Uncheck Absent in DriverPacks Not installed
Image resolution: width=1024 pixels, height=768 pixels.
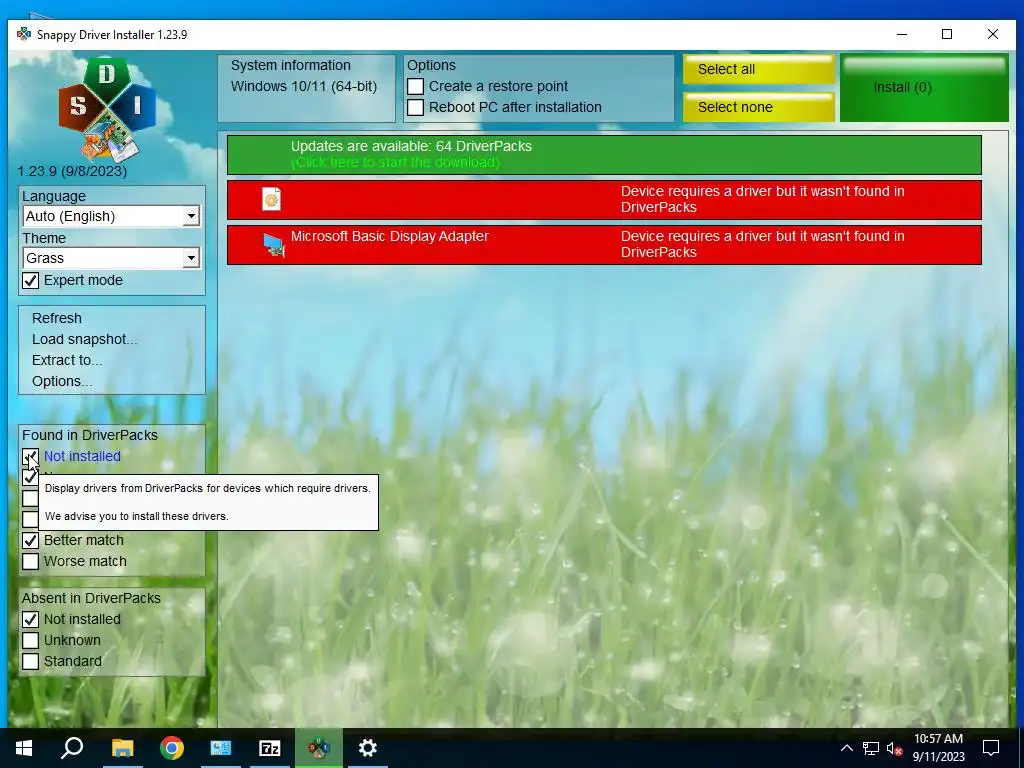coord(30,619)
